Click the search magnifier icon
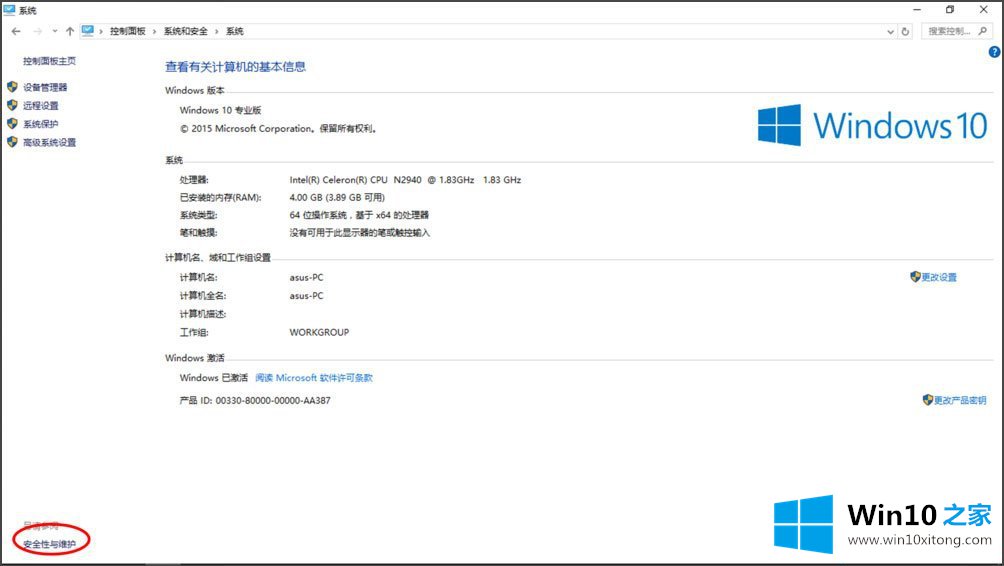1004x566 pixels. (983, 31)
